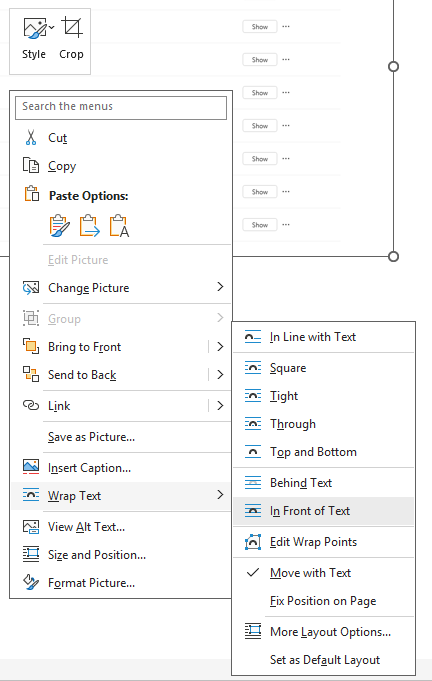
Task: Select Insert Caption menu entry
Action: click(x=89, y=468)
